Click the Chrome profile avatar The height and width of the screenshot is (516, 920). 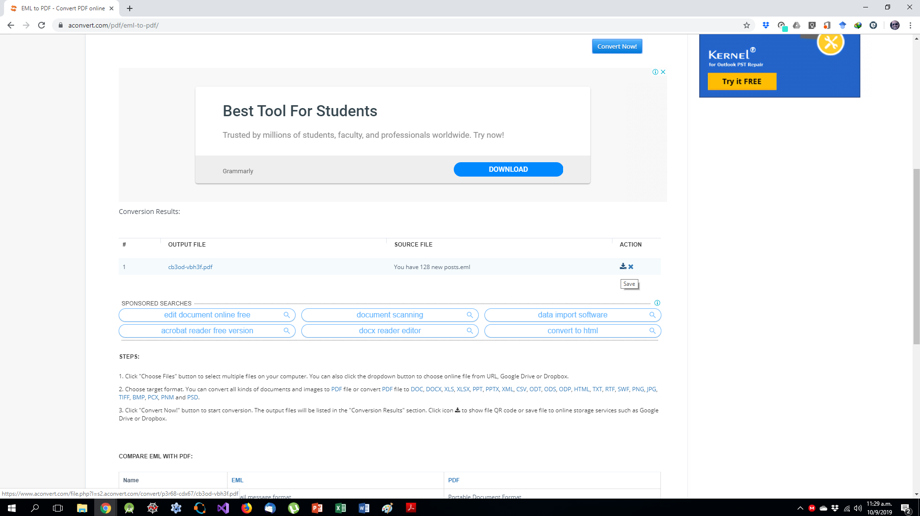pyautogui.click(x=895, y=25)
